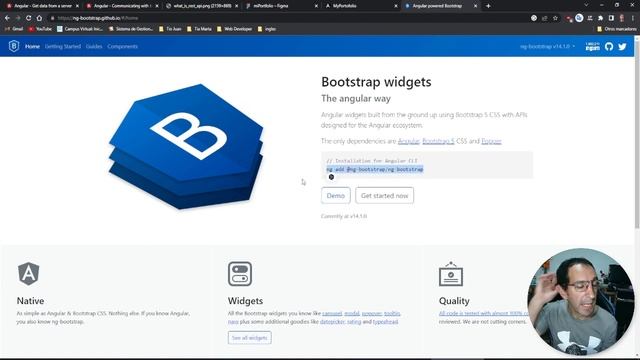Open the carousel widget link
Image resolution: width=640 pixels, height=360 pixels.
[x=332, y=313]
